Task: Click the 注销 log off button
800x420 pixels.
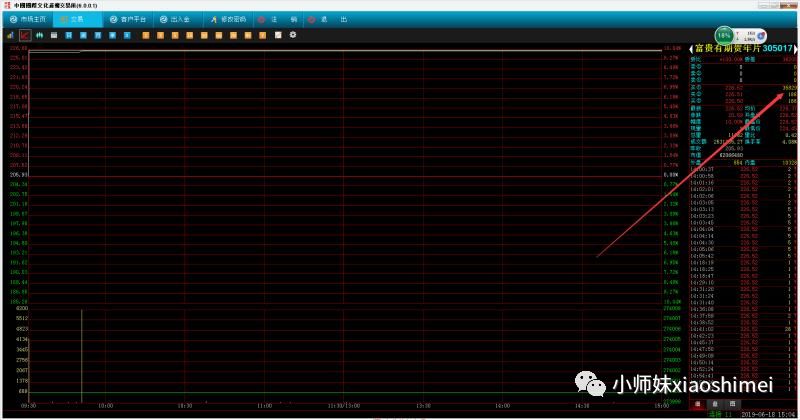Action: coord(278,19)
